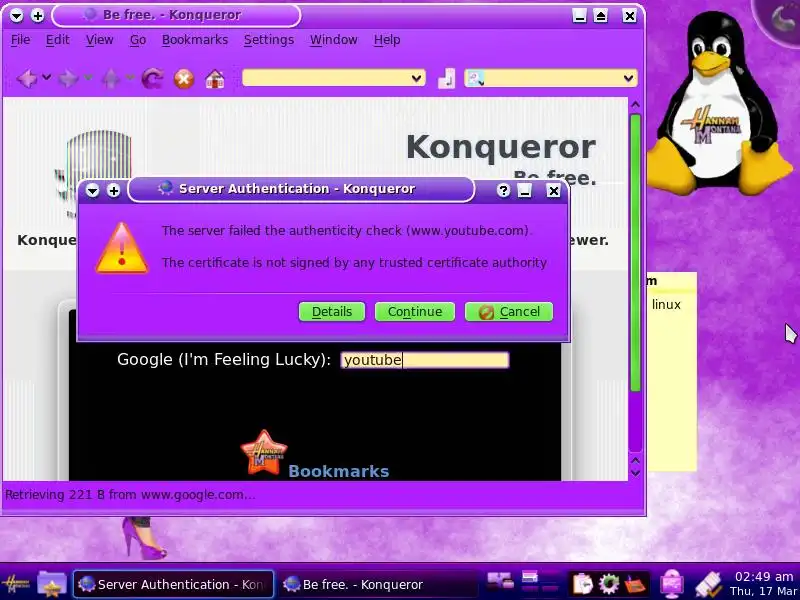
Task: Open the Up navigation dropdown arrow
Action: 130,78
